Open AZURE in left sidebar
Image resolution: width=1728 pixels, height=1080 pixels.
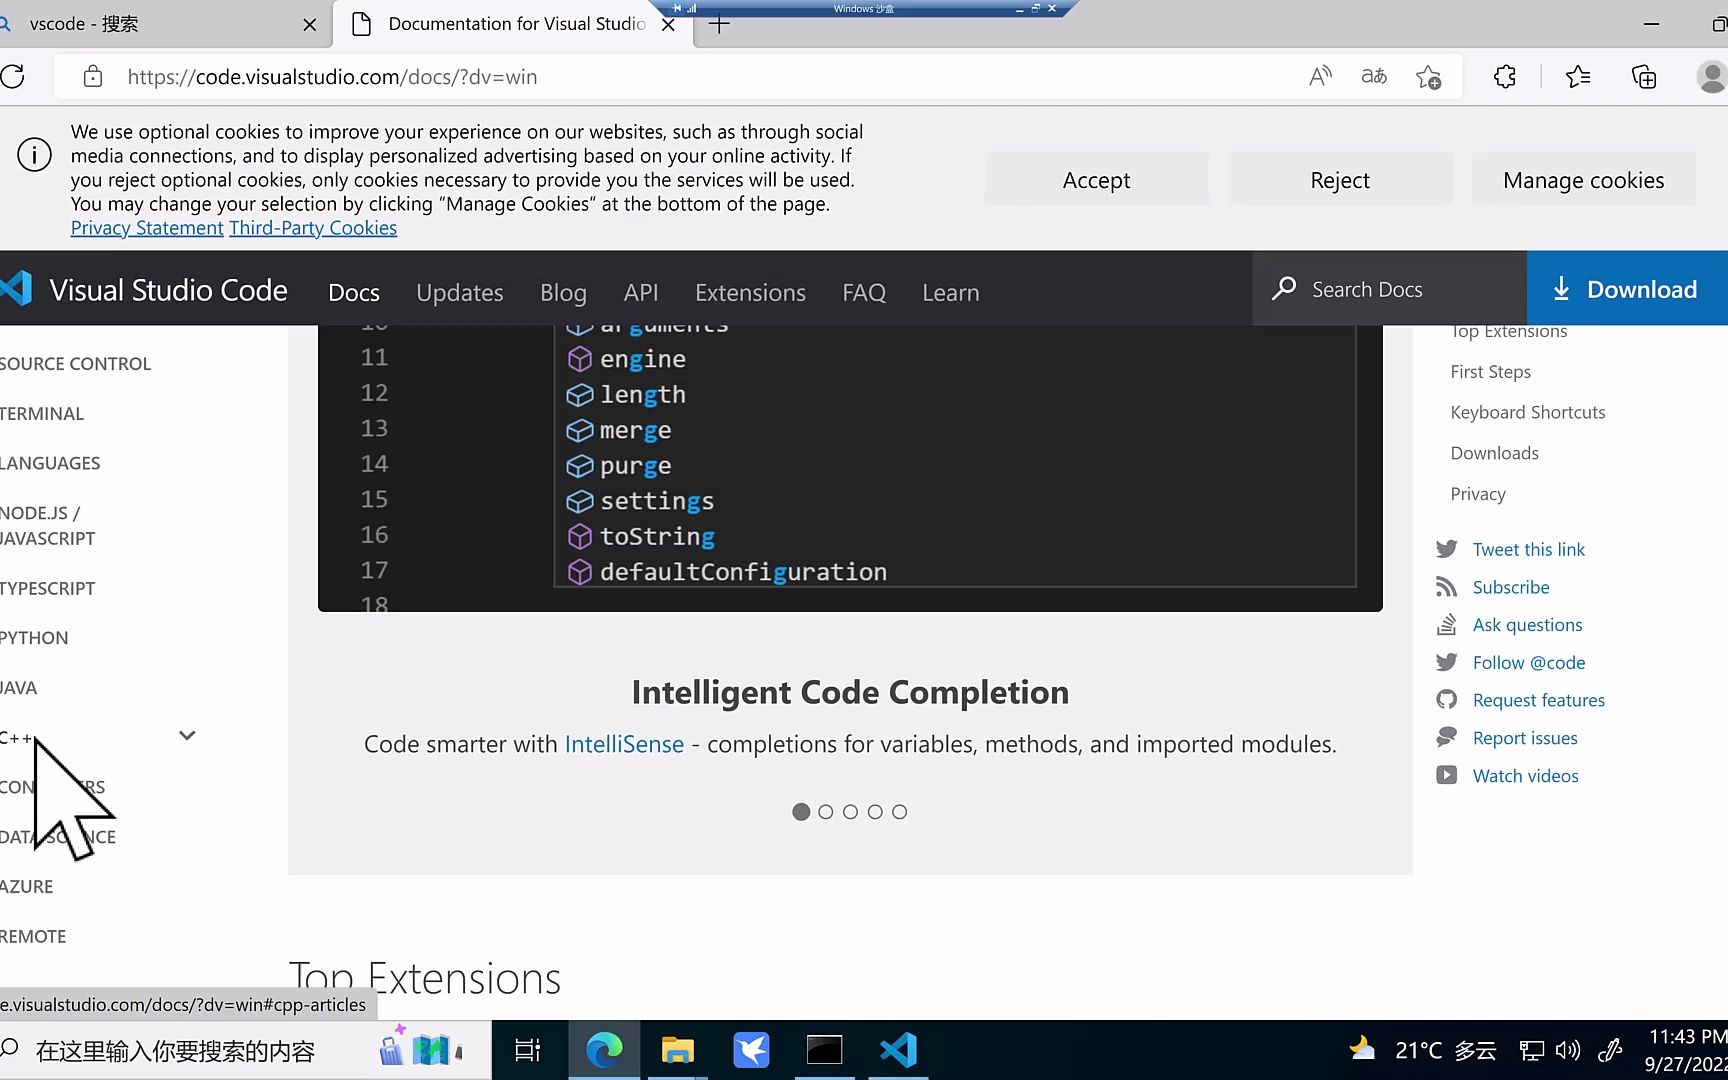tap(26, 887)
